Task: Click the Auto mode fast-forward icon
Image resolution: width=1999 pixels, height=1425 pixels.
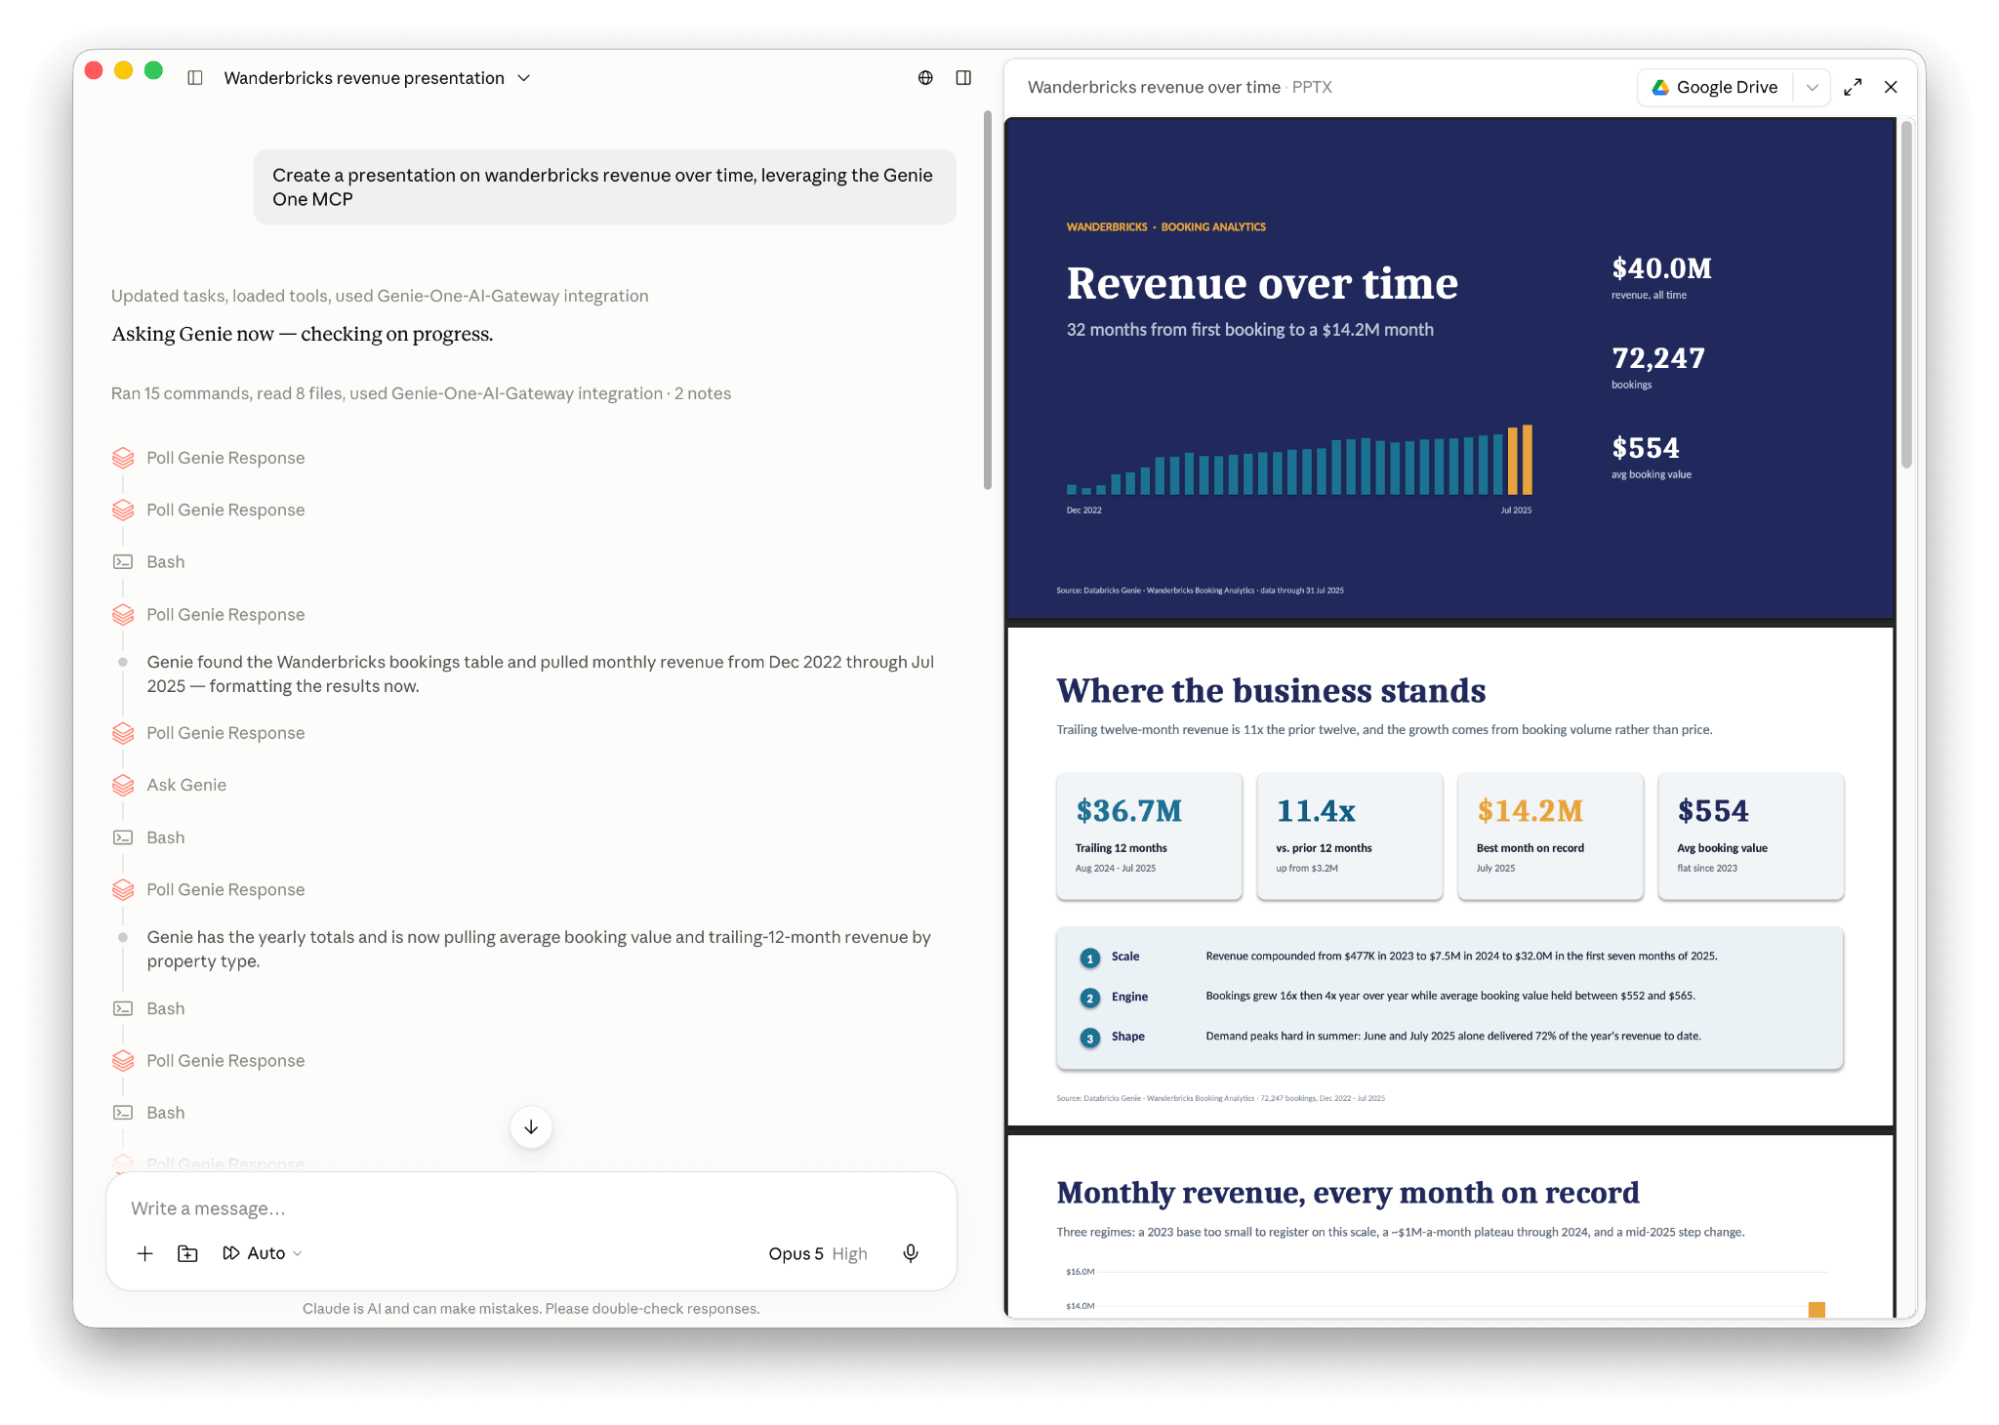Action: 231,1253
